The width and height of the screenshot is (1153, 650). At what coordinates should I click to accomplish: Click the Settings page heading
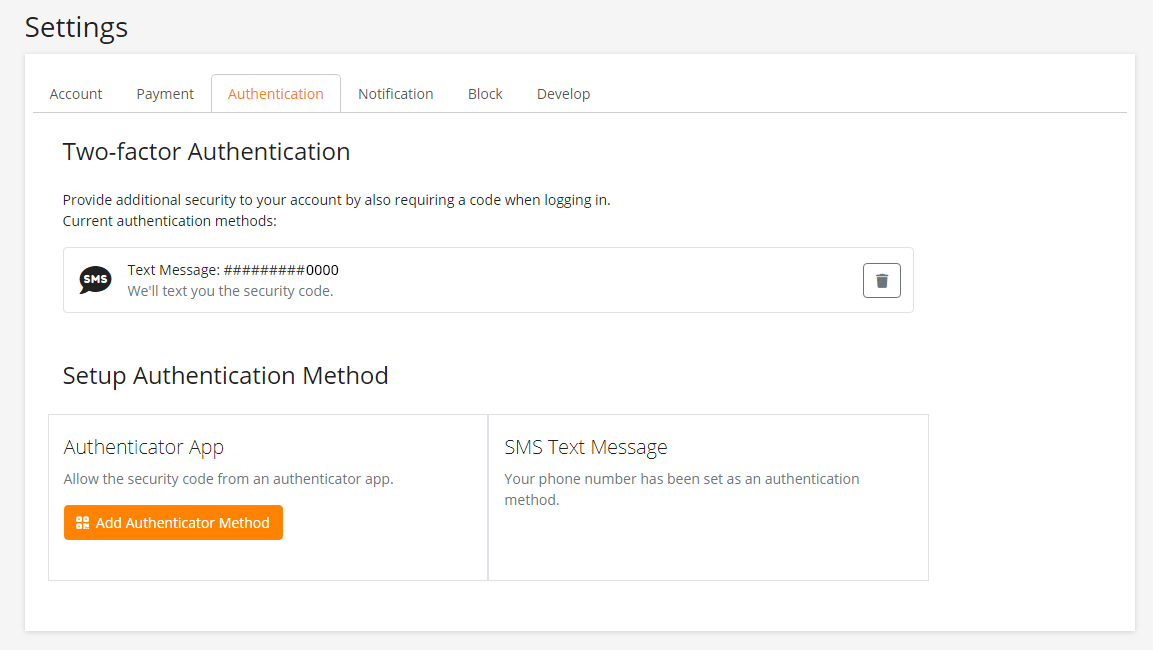pyautogui.click(x=76, y=28)
